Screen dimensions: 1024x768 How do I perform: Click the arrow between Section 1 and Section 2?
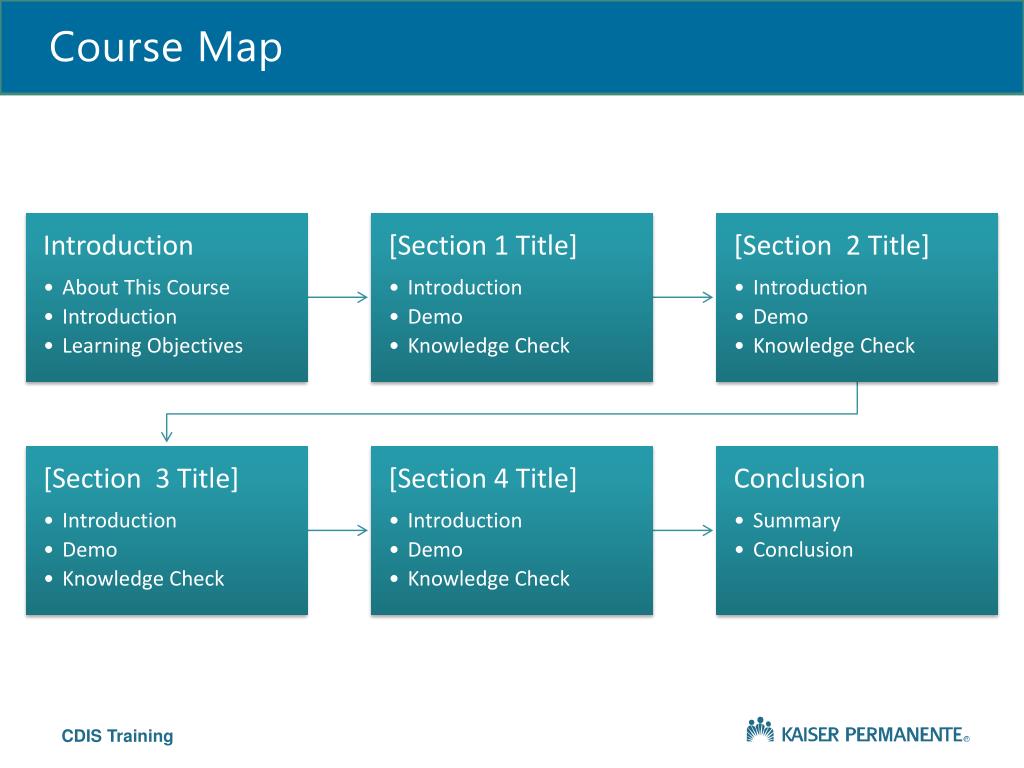tap(683, 297)
